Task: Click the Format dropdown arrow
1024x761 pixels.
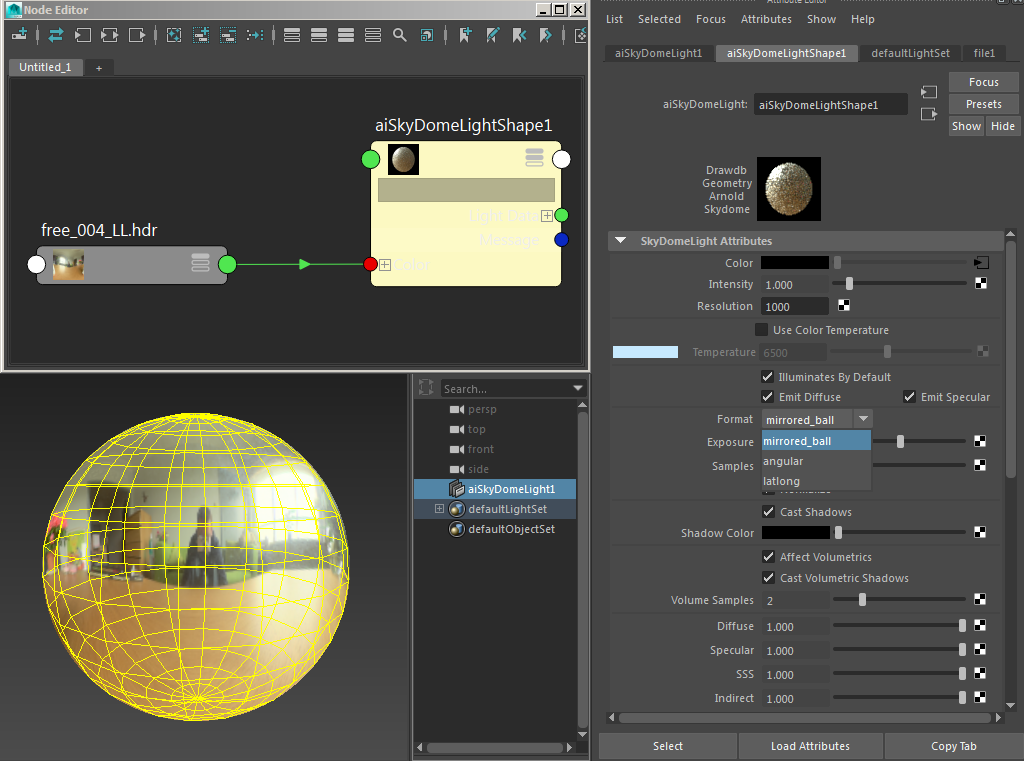Action: pyautogui.click(x=863, y=419)
